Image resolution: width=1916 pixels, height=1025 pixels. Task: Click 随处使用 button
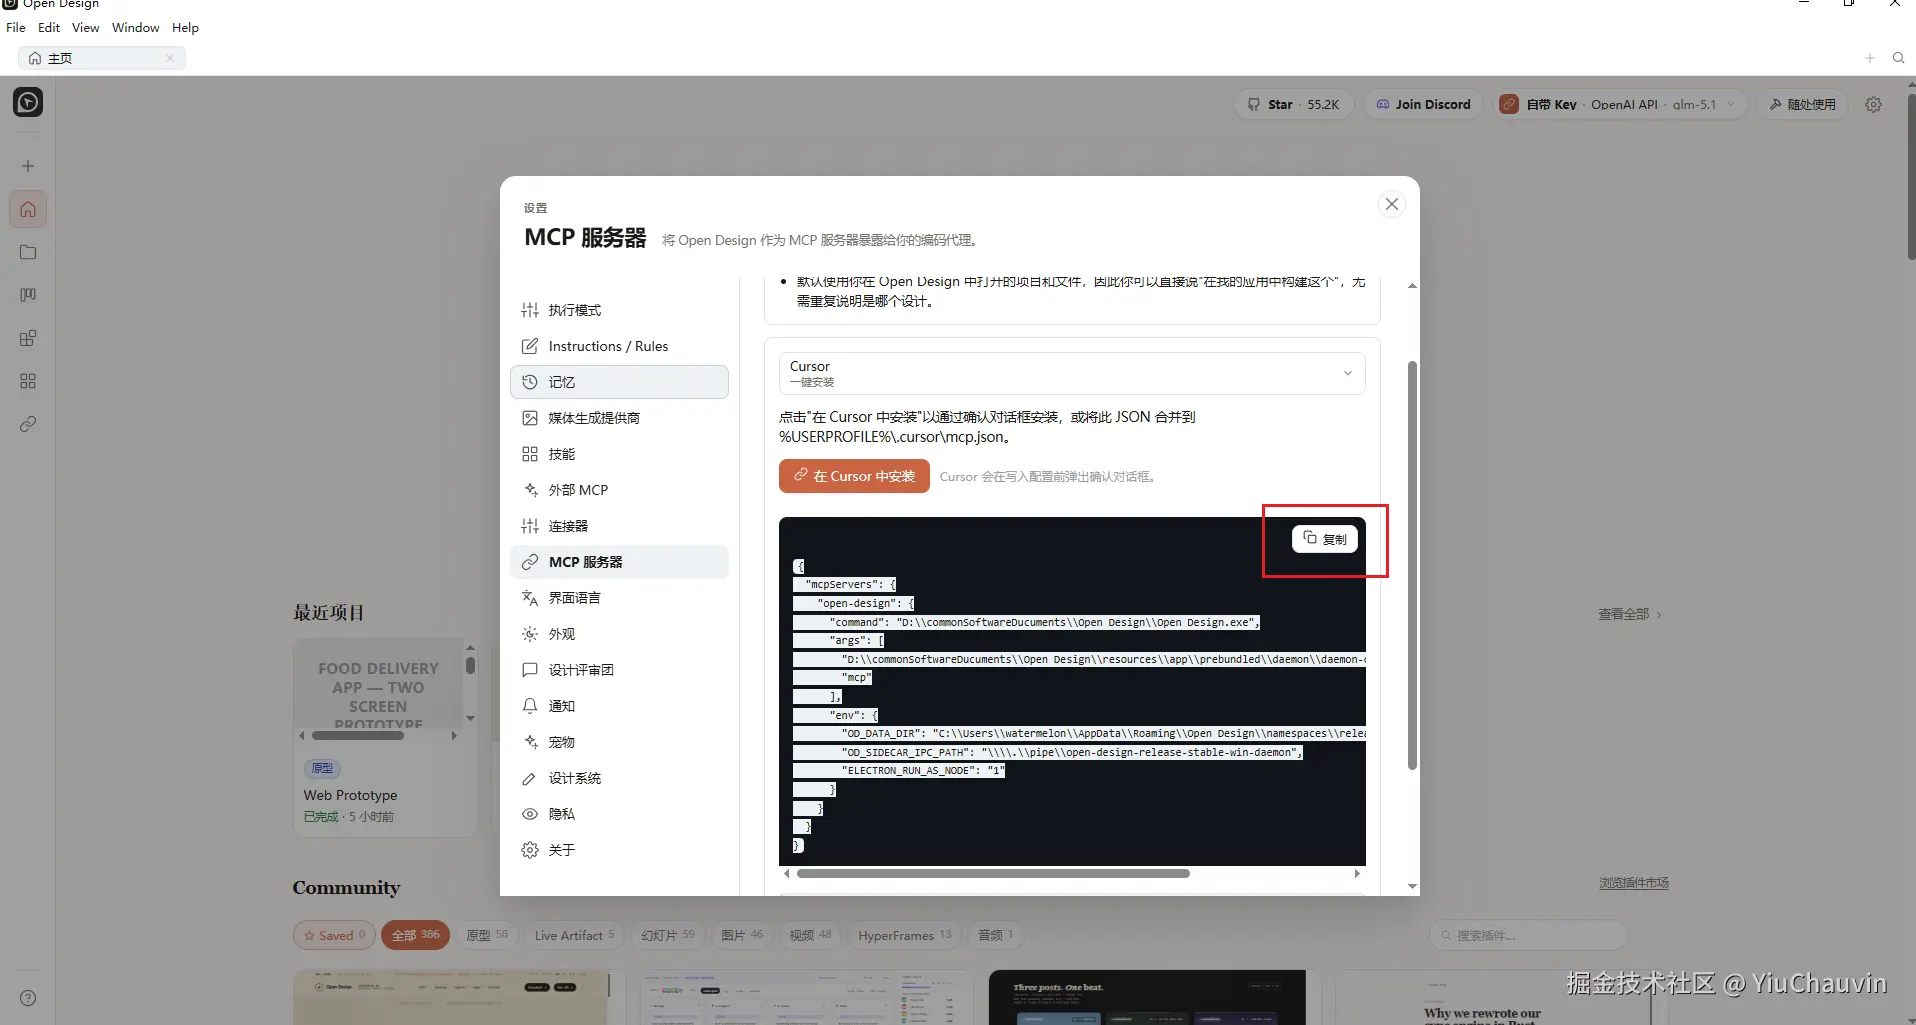click(1803, 104)
